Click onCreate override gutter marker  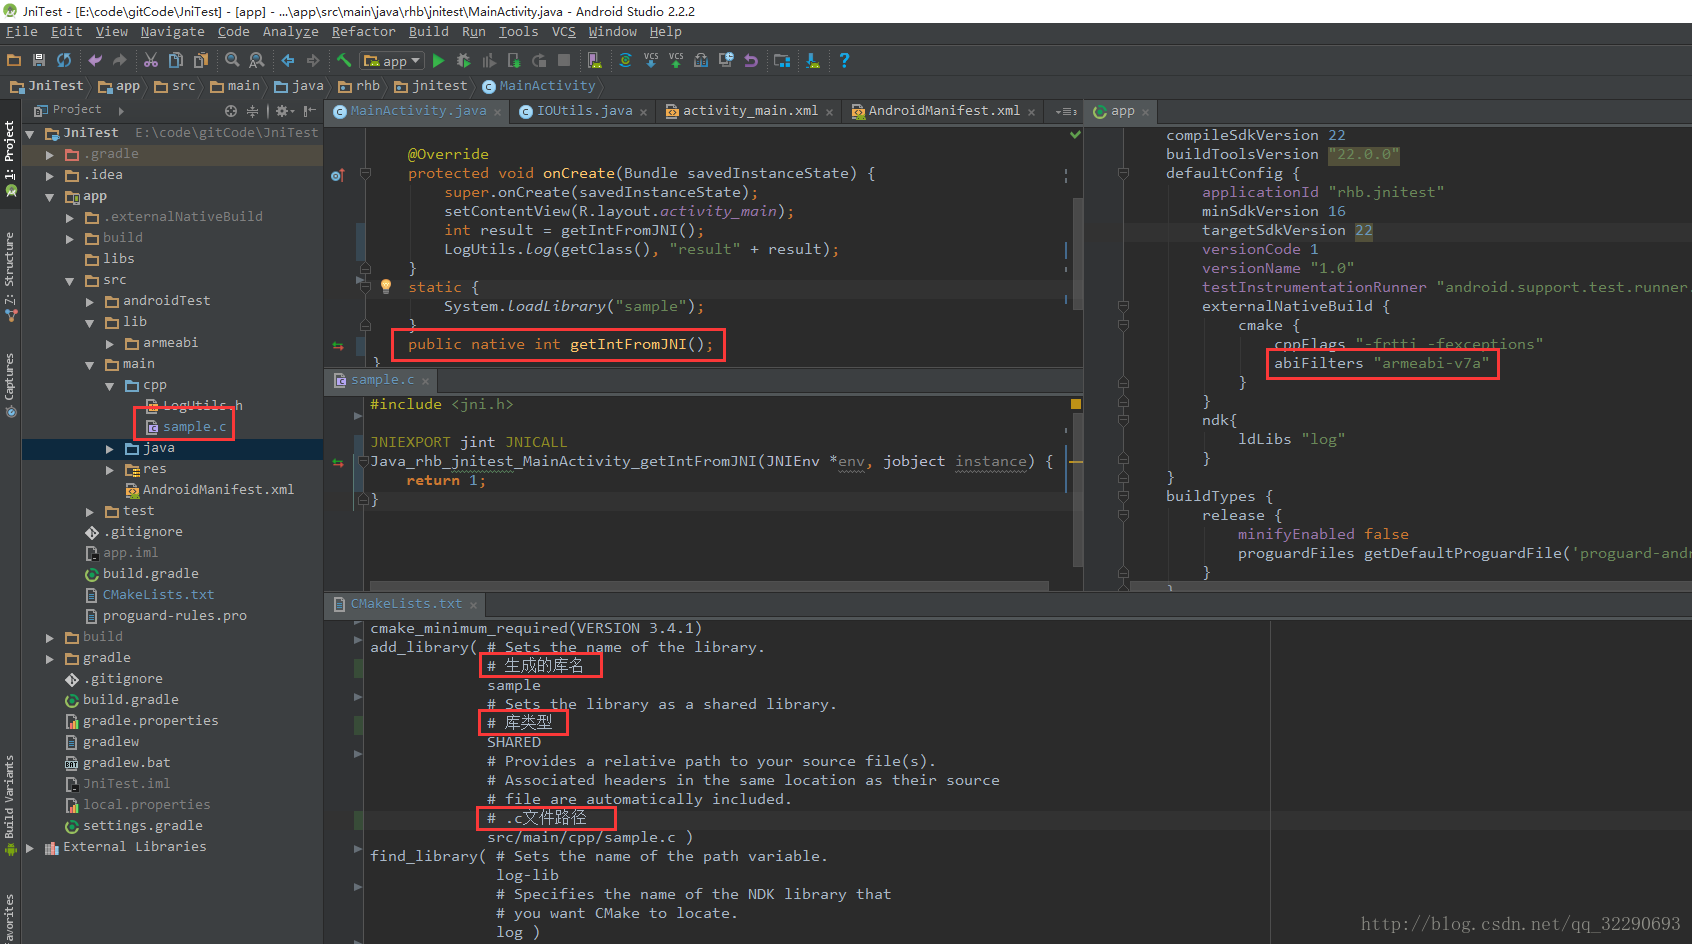(x=337, y=174)
